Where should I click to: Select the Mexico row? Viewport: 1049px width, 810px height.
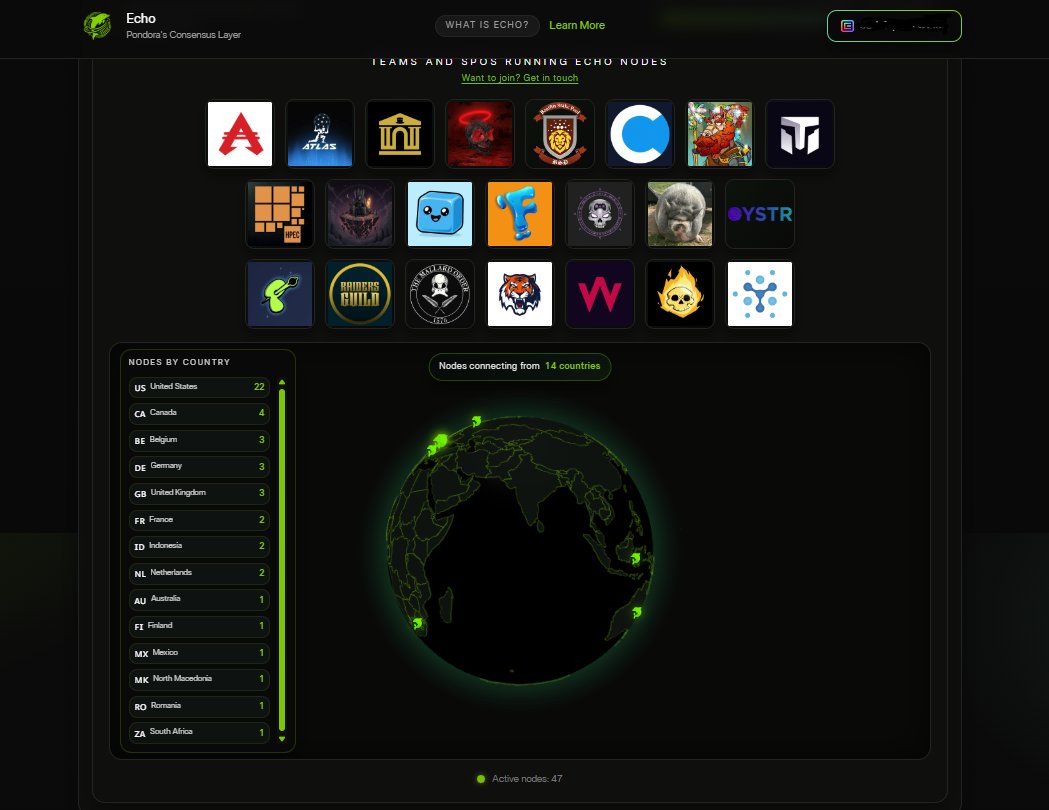point(199,653)
